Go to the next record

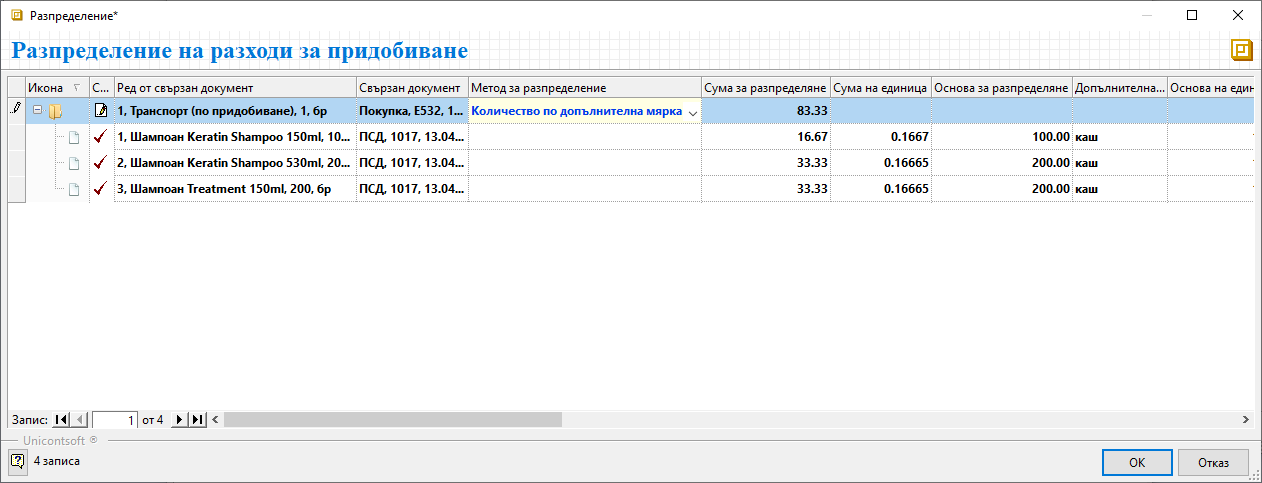(x=180, y=420)
